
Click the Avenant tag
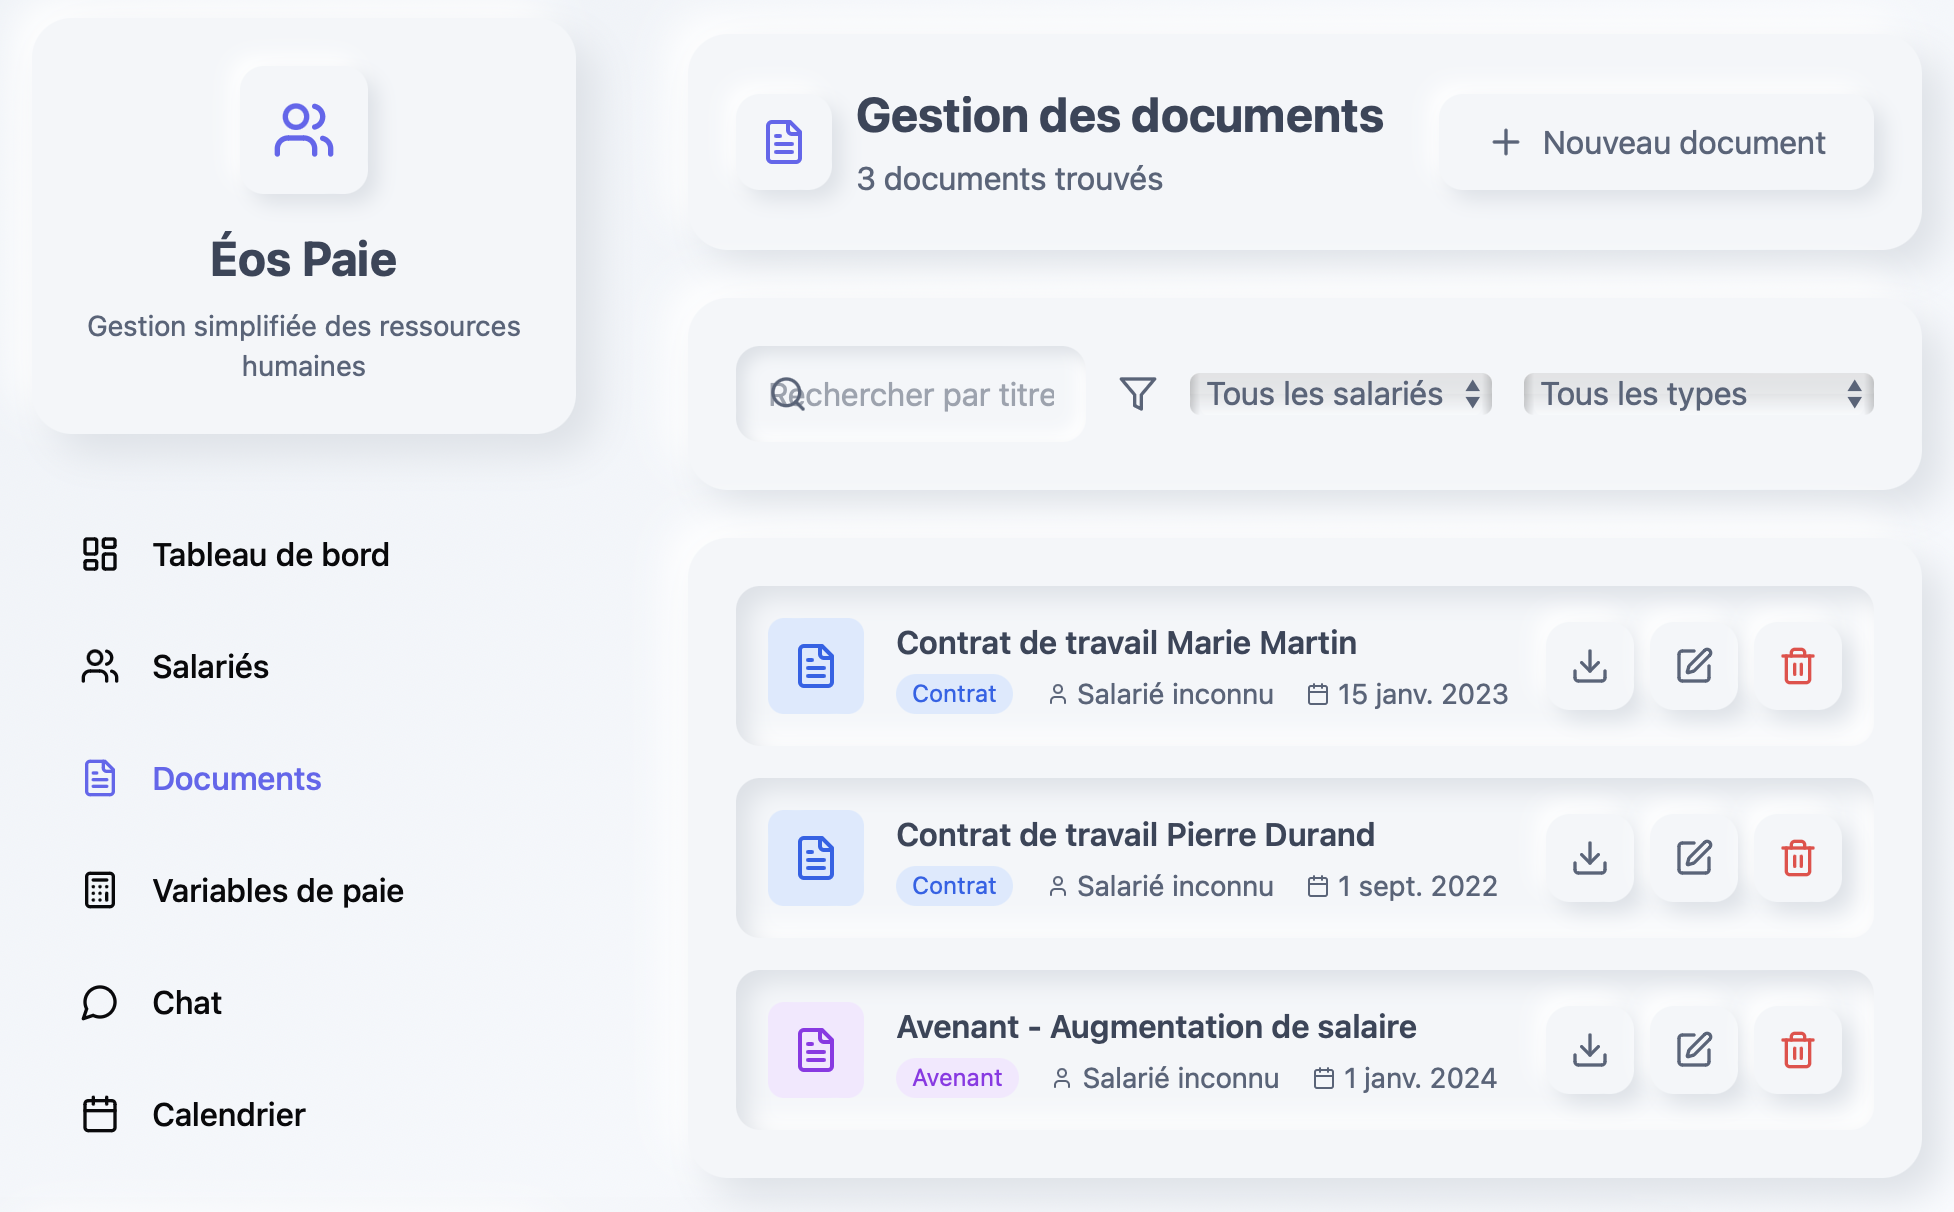coord(957,1078)
